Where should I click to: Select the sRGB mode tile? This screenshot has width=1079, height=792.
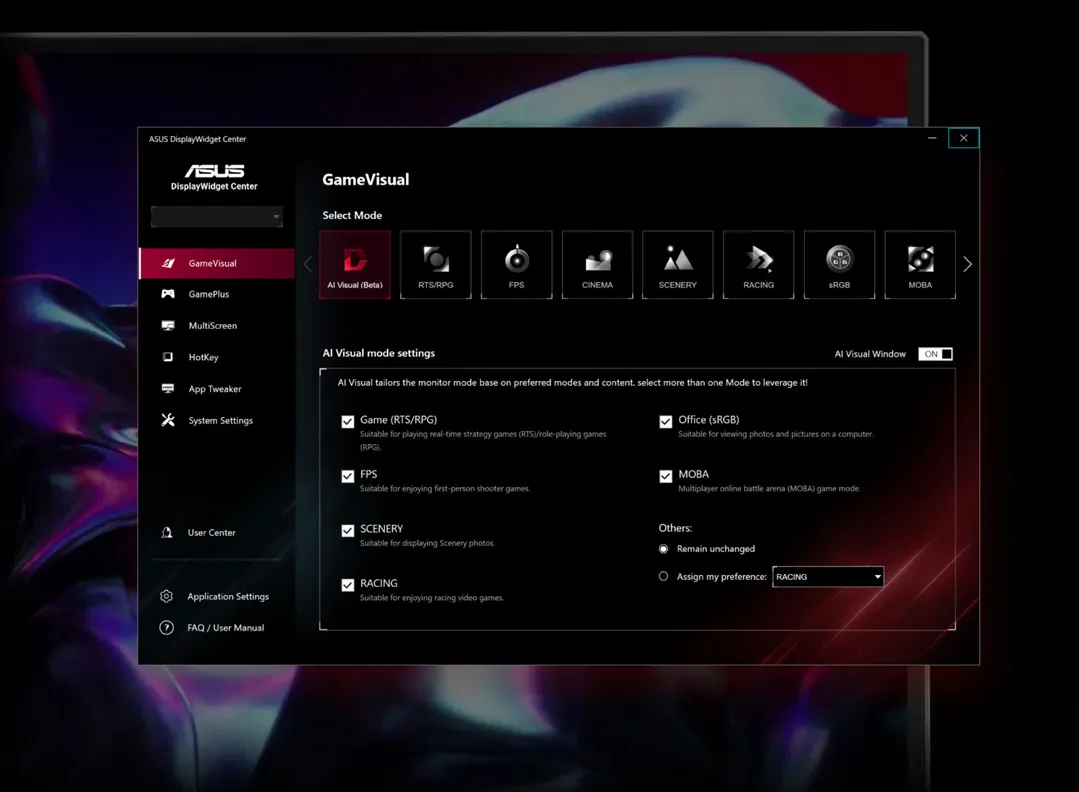[840, 265]
